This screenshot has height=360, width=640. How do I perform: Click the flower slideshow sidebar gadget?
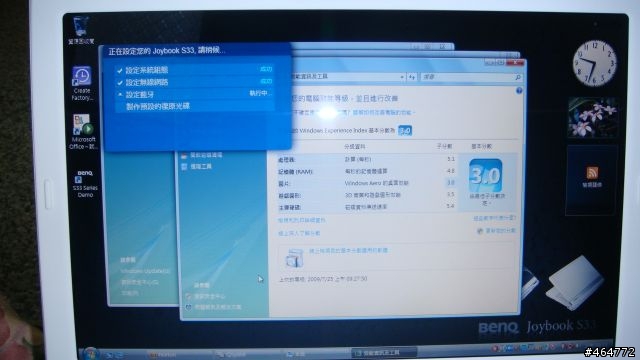tap(592, 117)
